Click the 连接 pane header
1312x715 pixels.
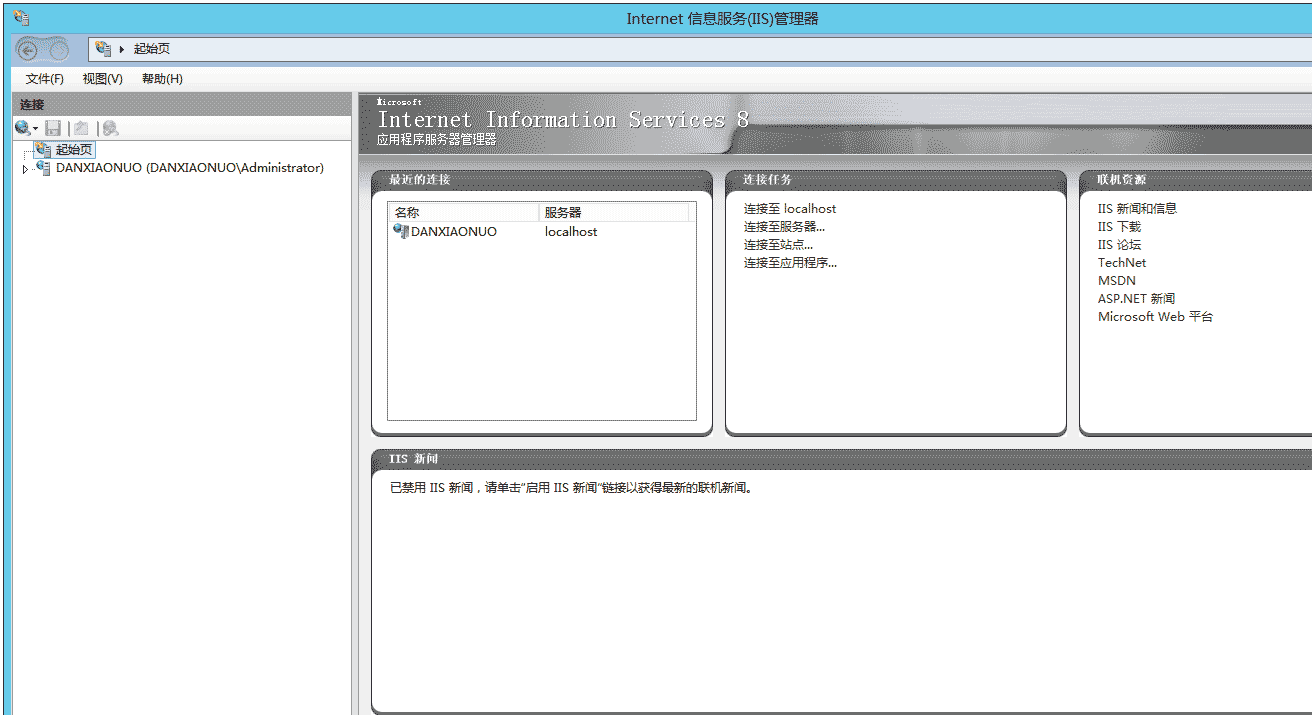click(182, 104)
